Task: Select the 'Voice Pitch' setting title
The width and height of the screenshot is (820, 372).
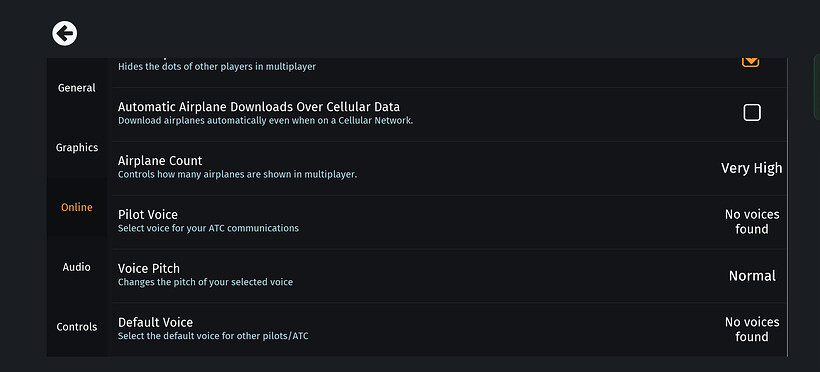Action: click(x=149, y=268)
